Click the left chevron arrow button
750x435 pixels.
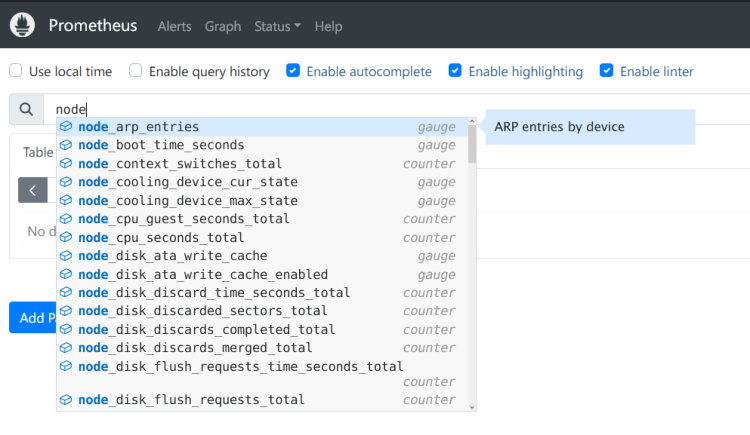point(32,189)
